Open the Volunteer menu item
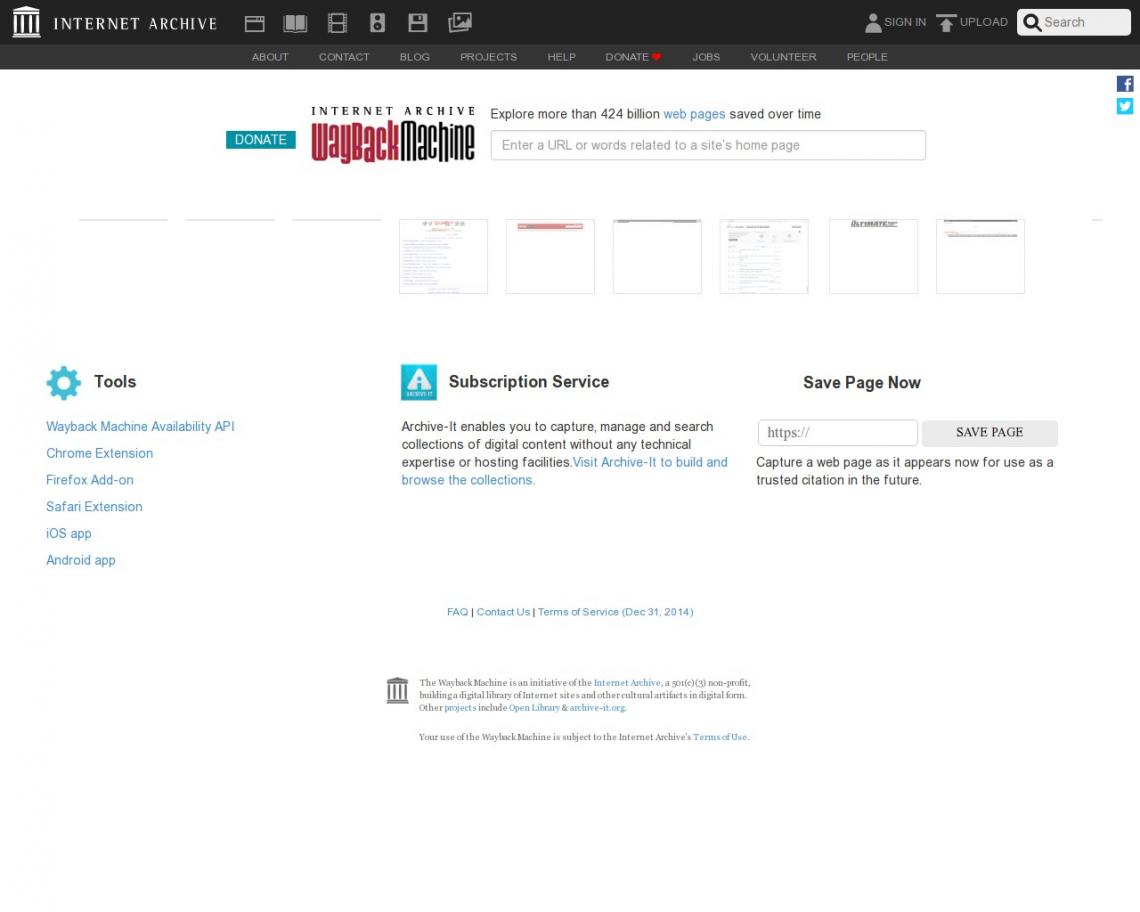The image size is (1140, 912). [783, 57]
